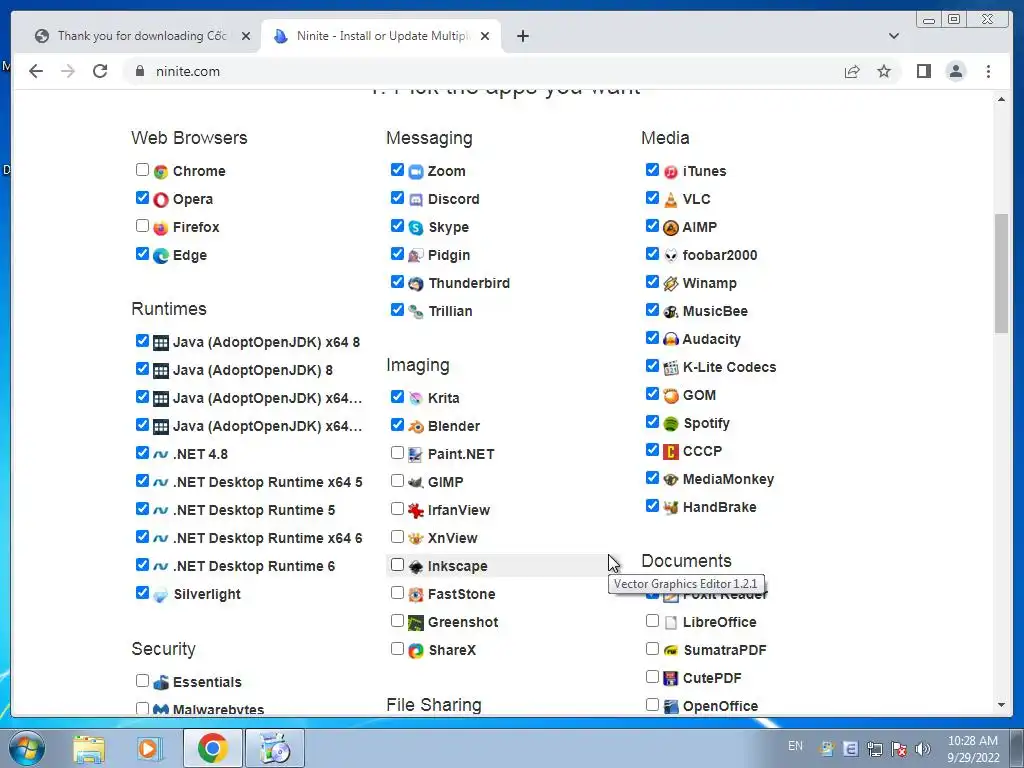The width and height of the screenshot is (1024, 768).
Task: Click the MusicBee label
Action: click(715, 312)
